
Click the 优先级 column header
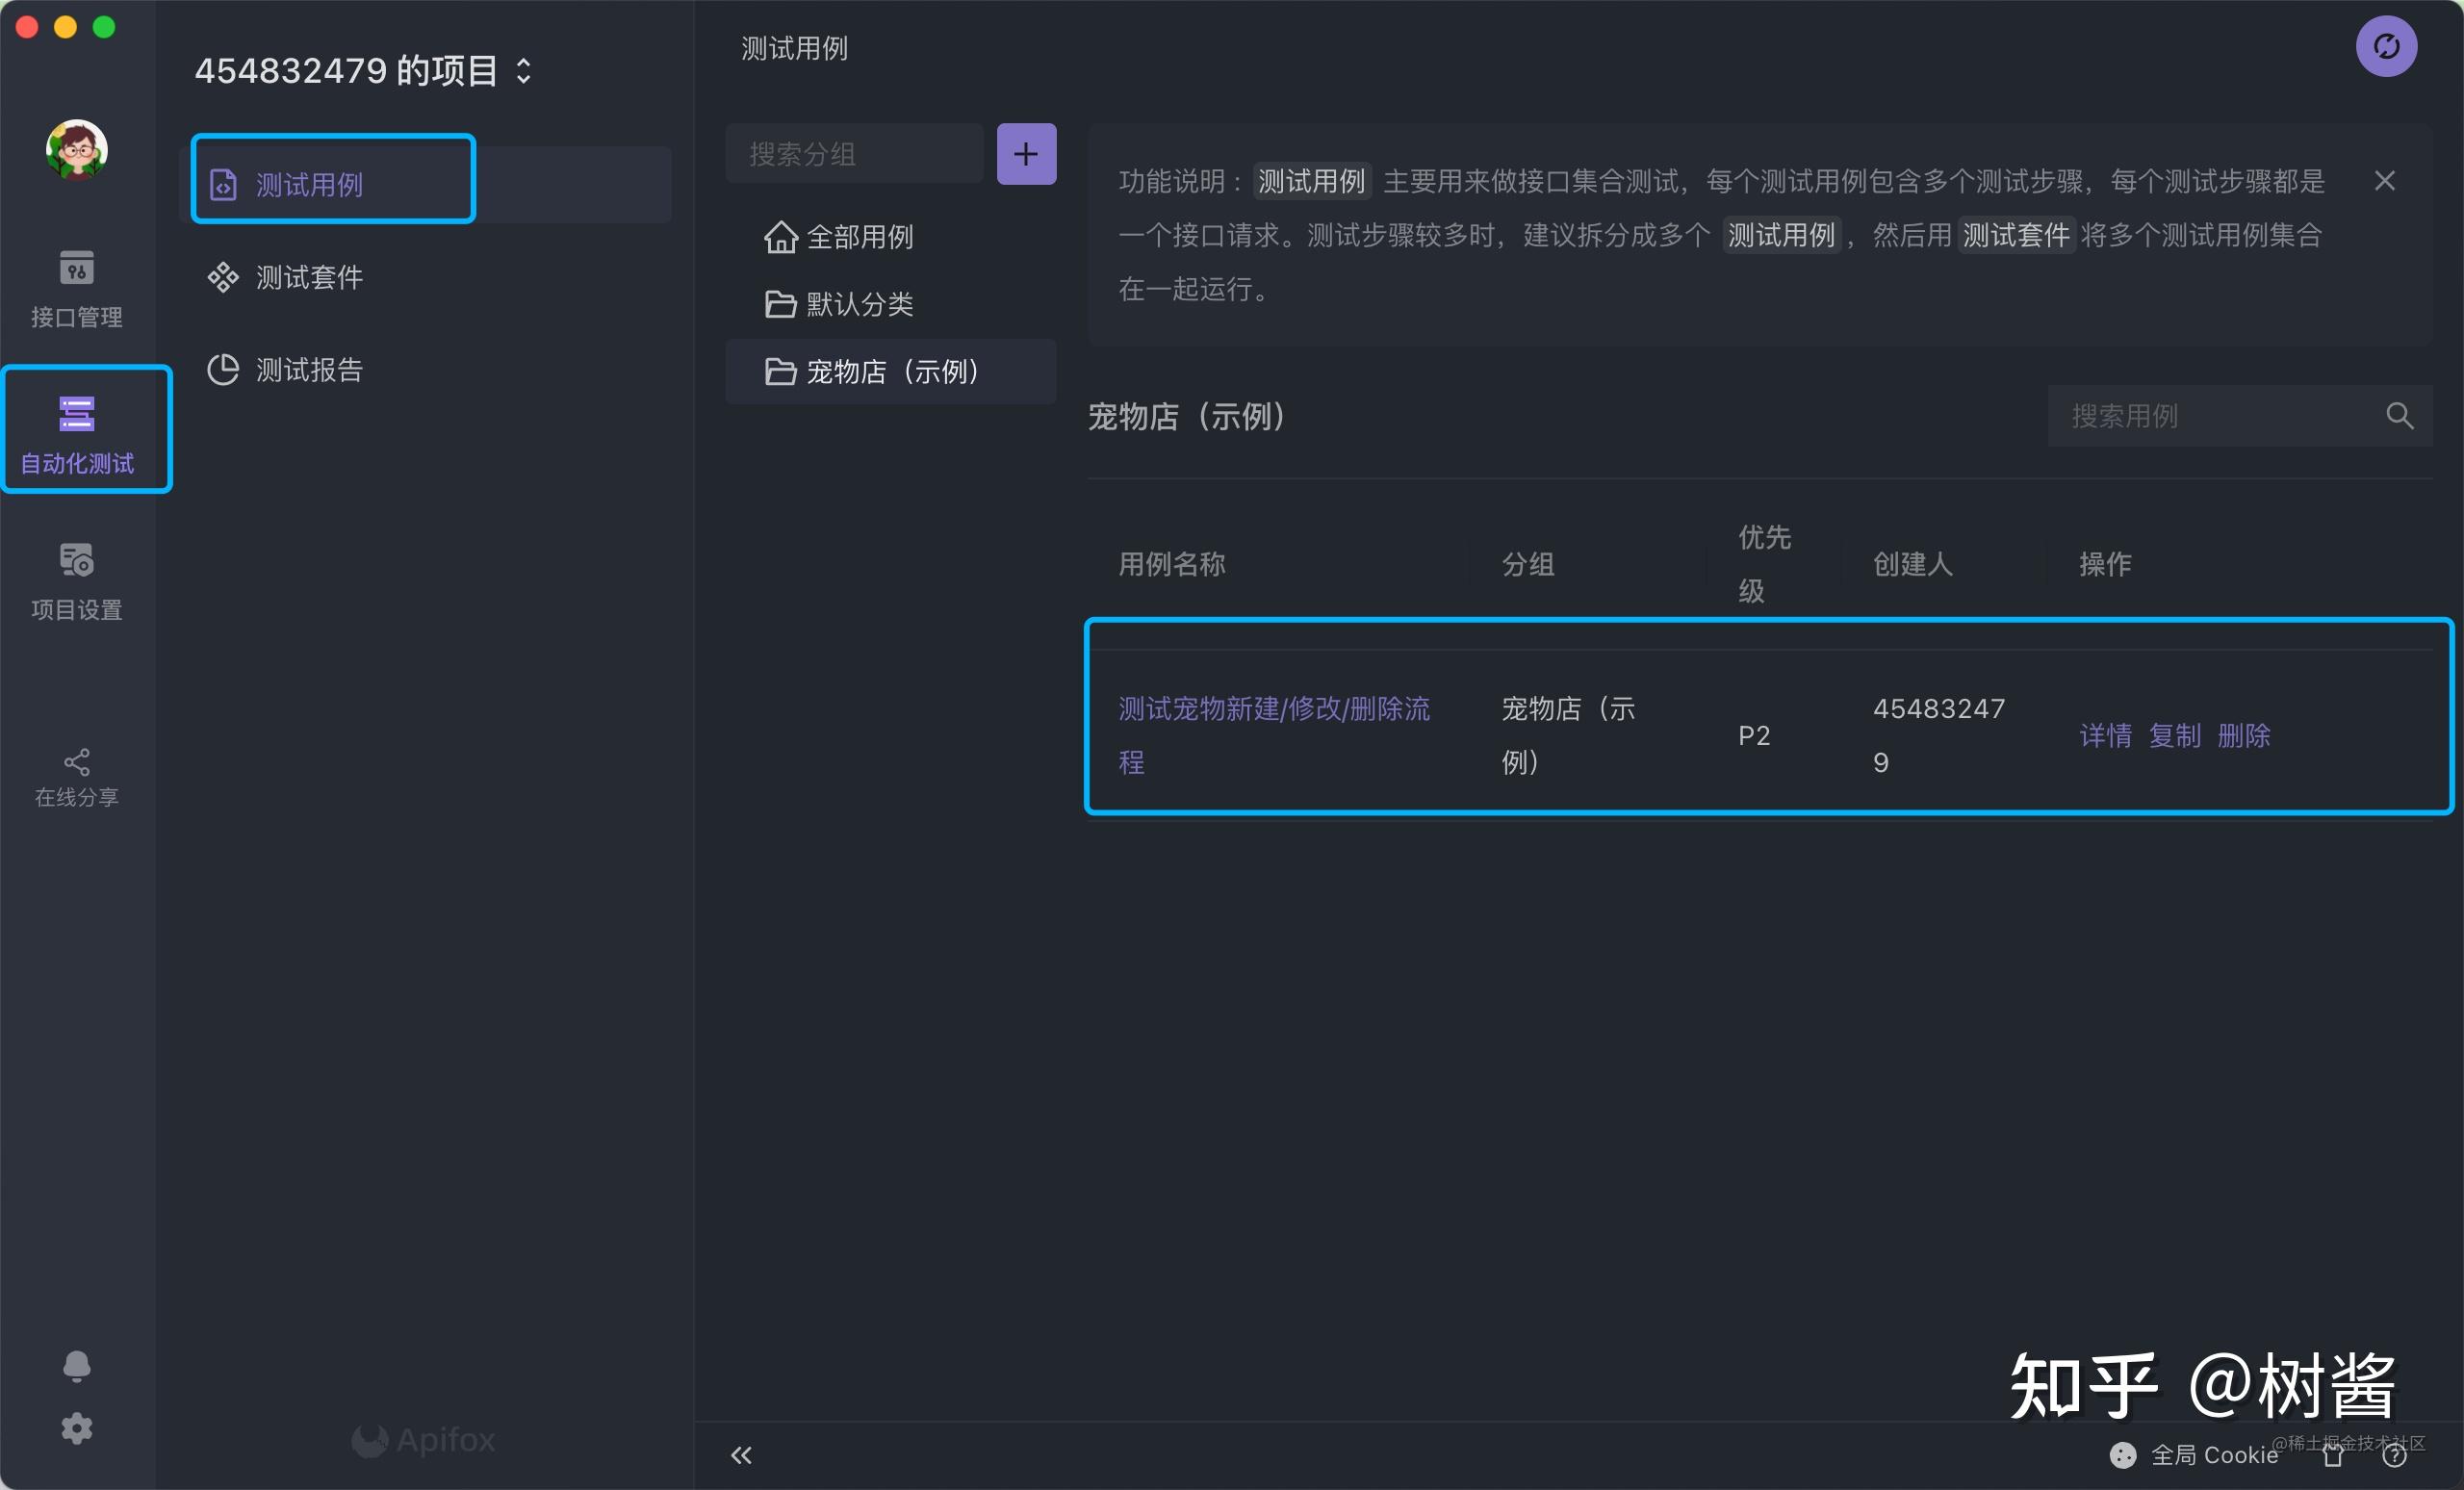click(x=1764, y=564)
